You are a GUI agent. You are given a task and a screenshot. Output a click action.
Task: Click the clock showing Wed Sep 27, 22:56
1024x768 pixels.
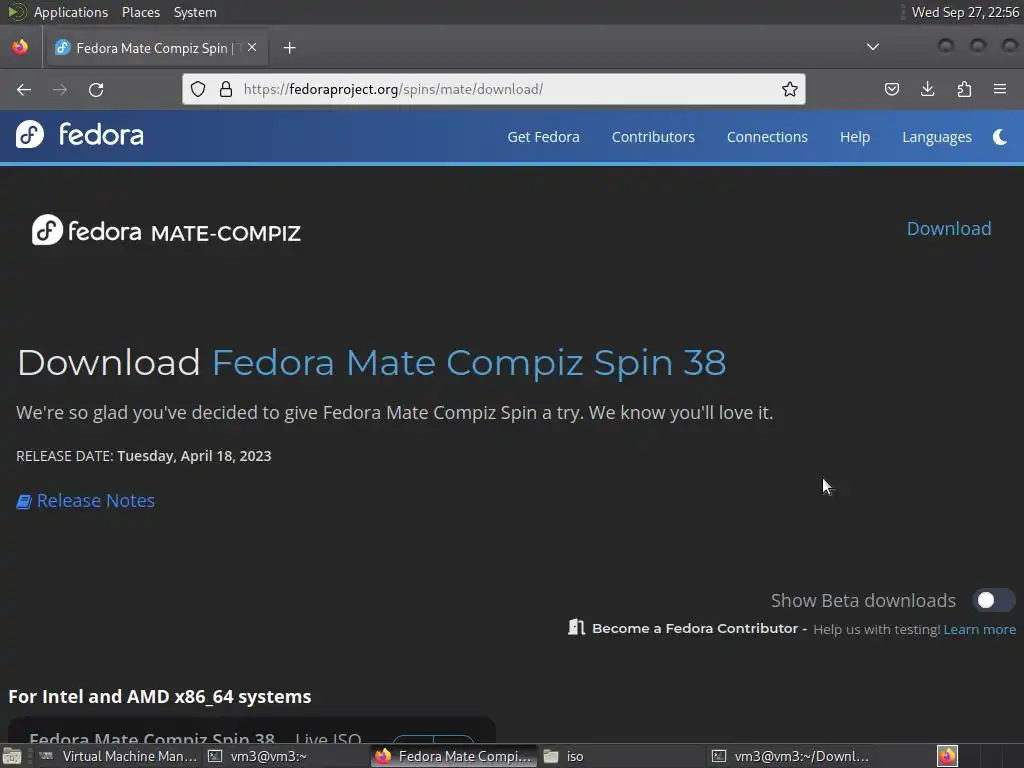click(965, 12)
